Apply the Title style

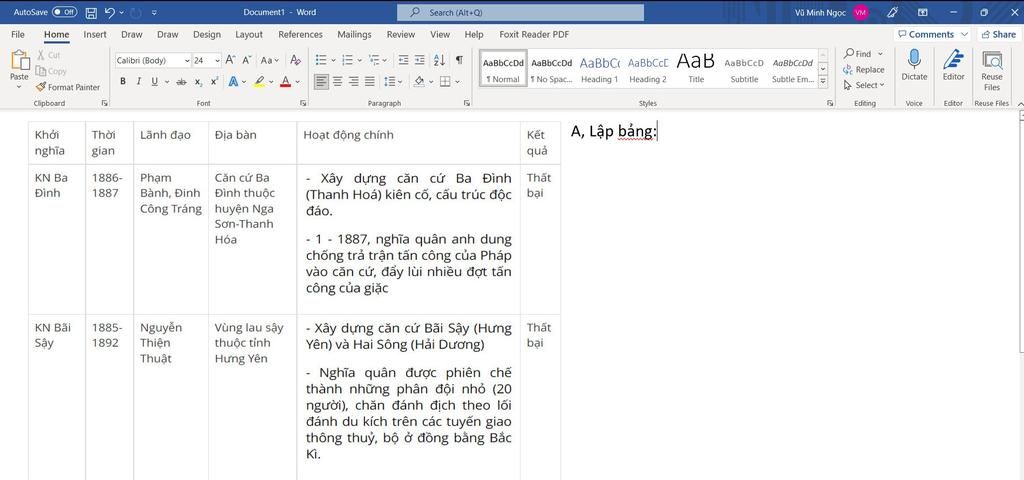696,69
